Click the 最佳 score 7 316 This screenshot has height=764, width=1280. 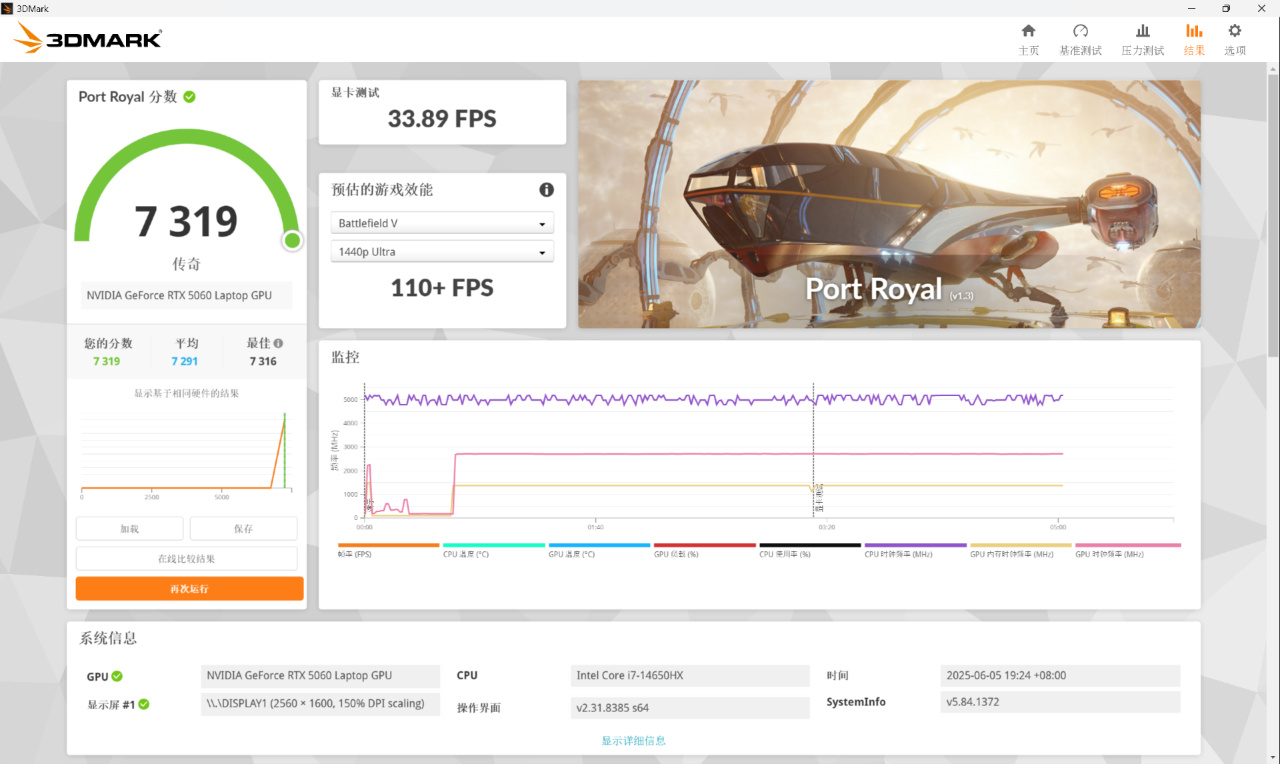tap(263, 361)
